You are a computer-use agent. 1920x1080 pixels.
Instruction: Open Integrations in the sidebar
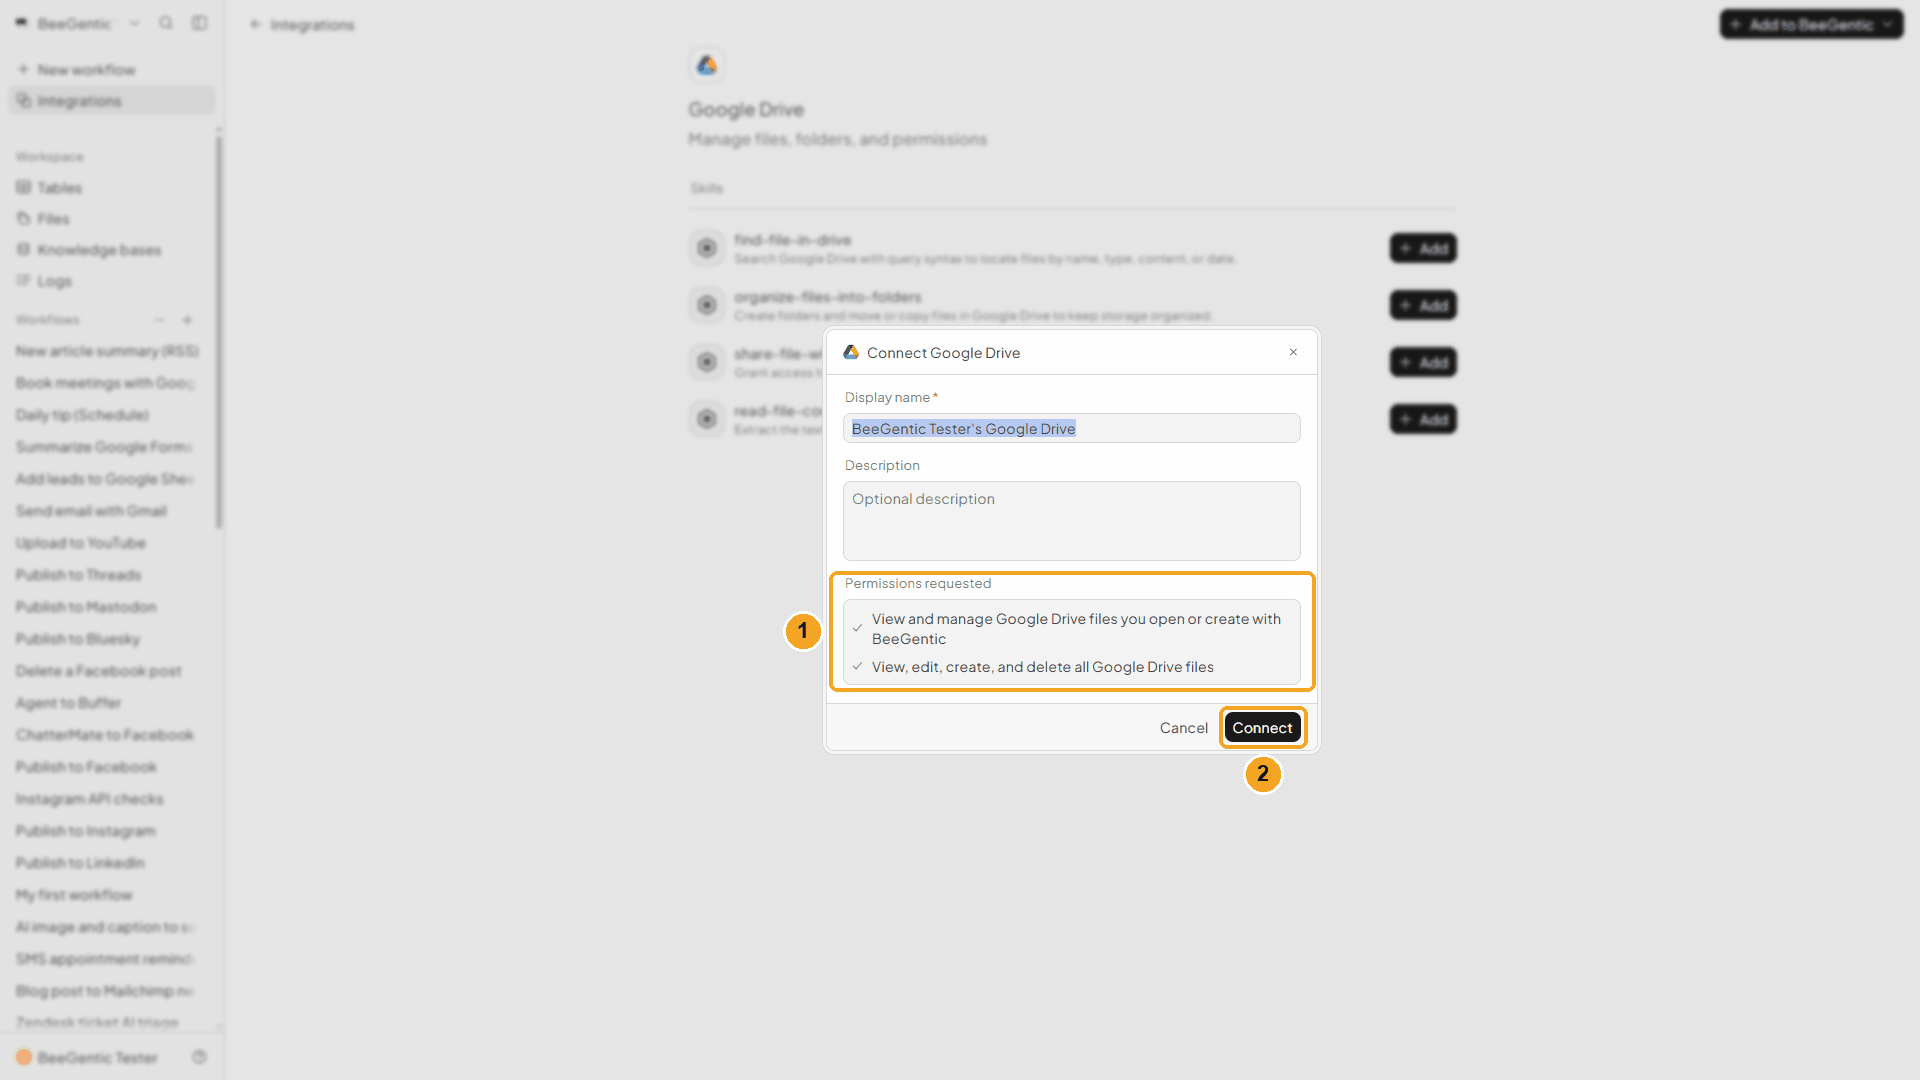coord(112,100)
